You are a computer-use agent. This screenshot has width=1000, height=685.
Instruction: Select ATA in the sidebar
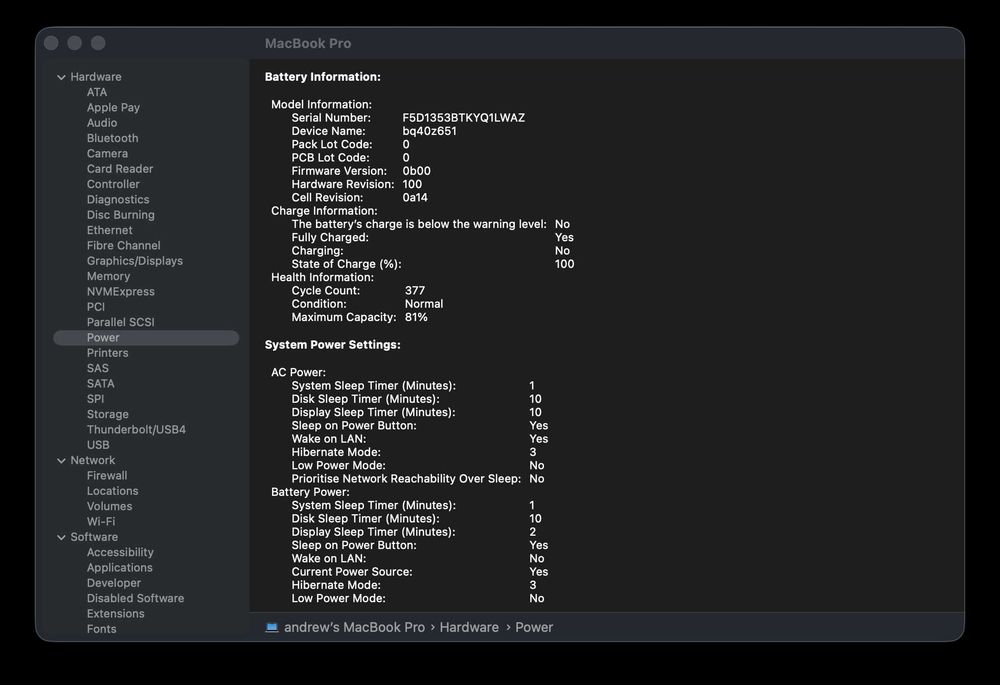tap(97, 92)
